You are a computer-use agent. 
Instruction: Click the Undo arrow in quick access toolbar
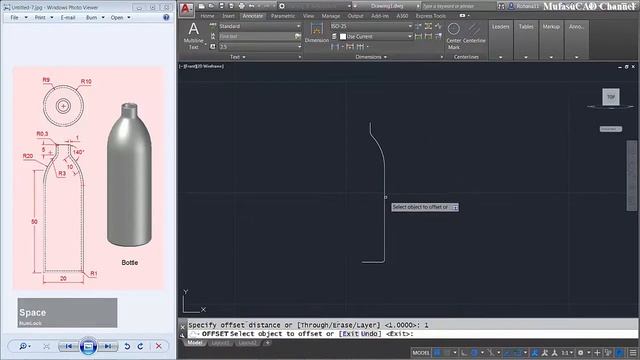pos(252,6)
